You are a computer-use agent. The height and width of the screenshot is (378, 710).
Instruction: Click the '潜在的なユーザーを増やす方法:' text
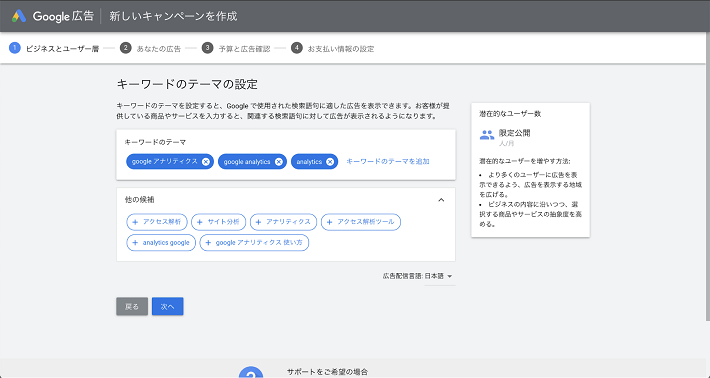click(525, 161)
